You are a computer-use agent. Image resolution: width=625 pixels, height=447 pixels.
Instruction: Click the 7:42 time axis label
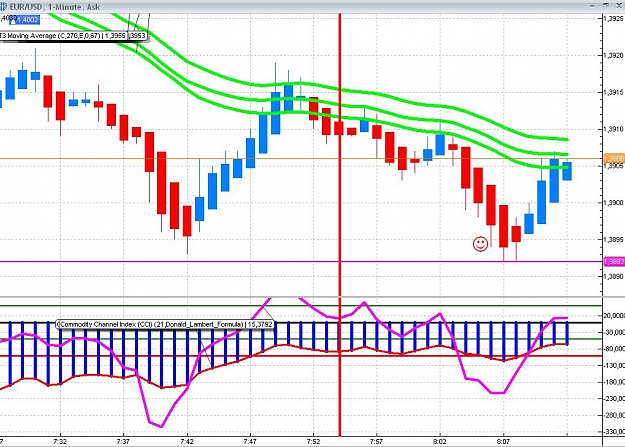click(187, 441)
